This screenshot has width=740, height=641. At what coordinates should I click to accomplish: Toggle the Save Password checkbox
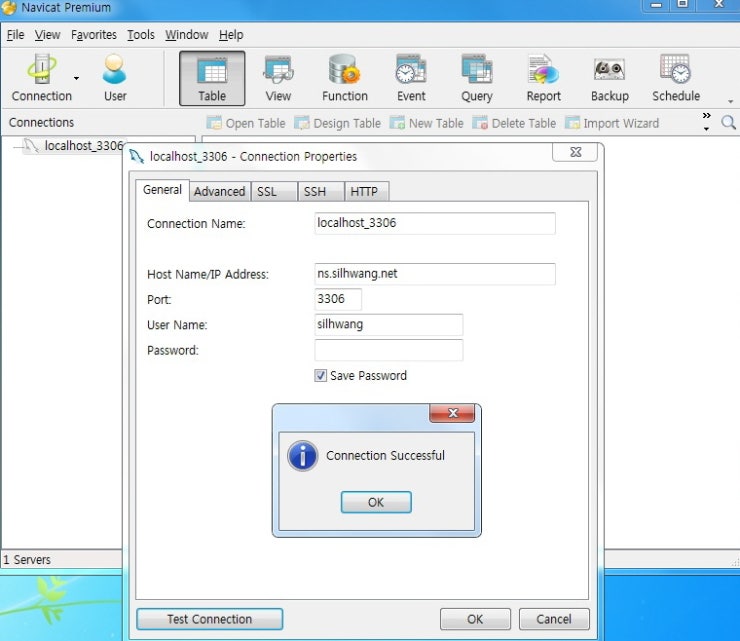click(x=320, y=376)
